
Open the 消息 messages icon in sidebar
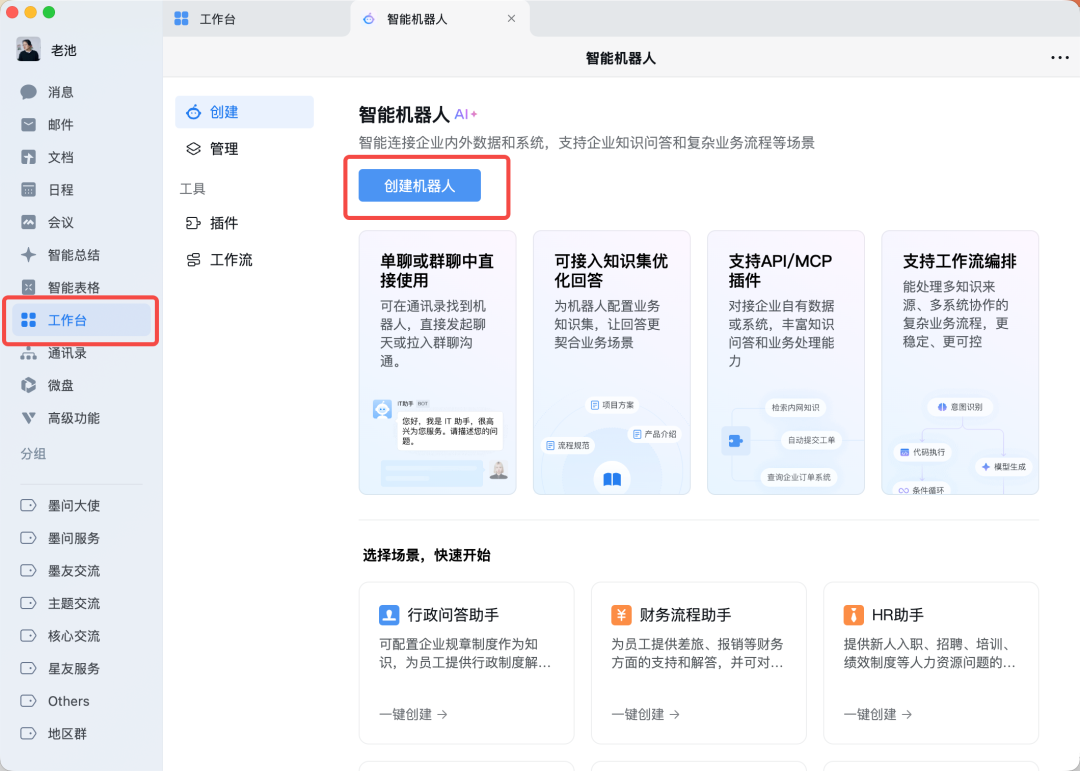29,92
